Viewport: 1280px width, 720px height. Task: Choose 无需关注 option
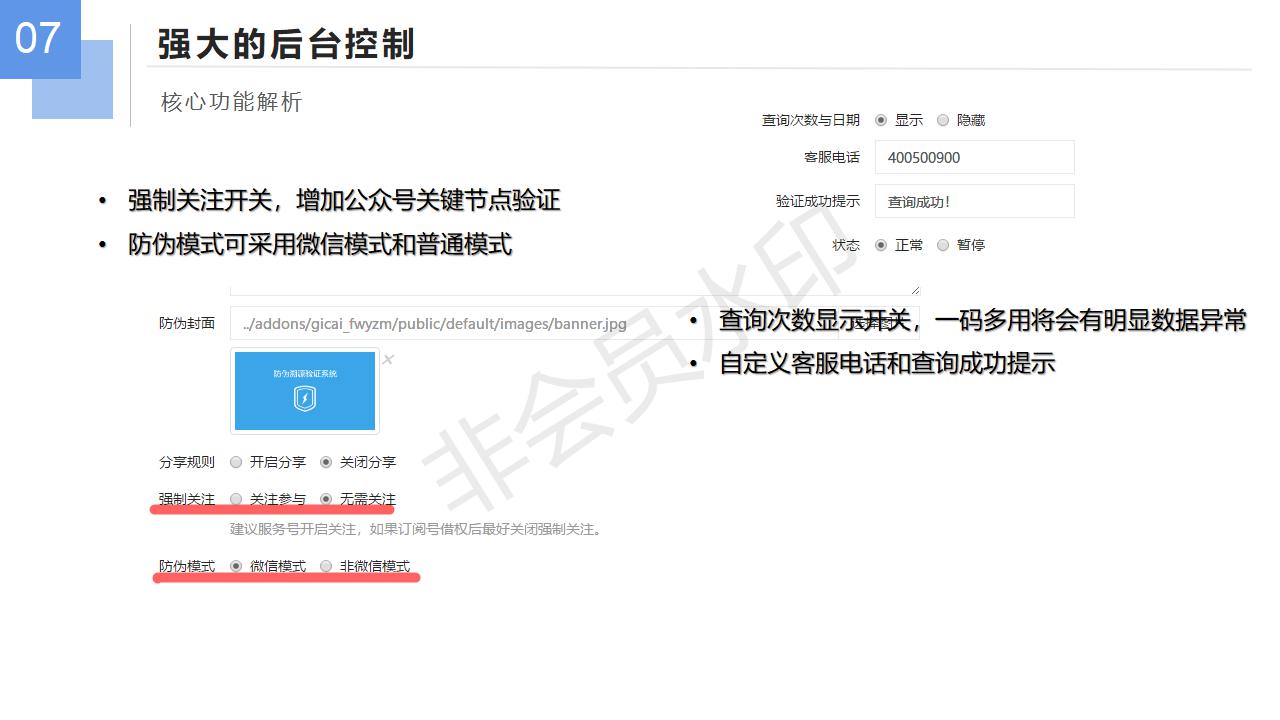tap(326, 498)
